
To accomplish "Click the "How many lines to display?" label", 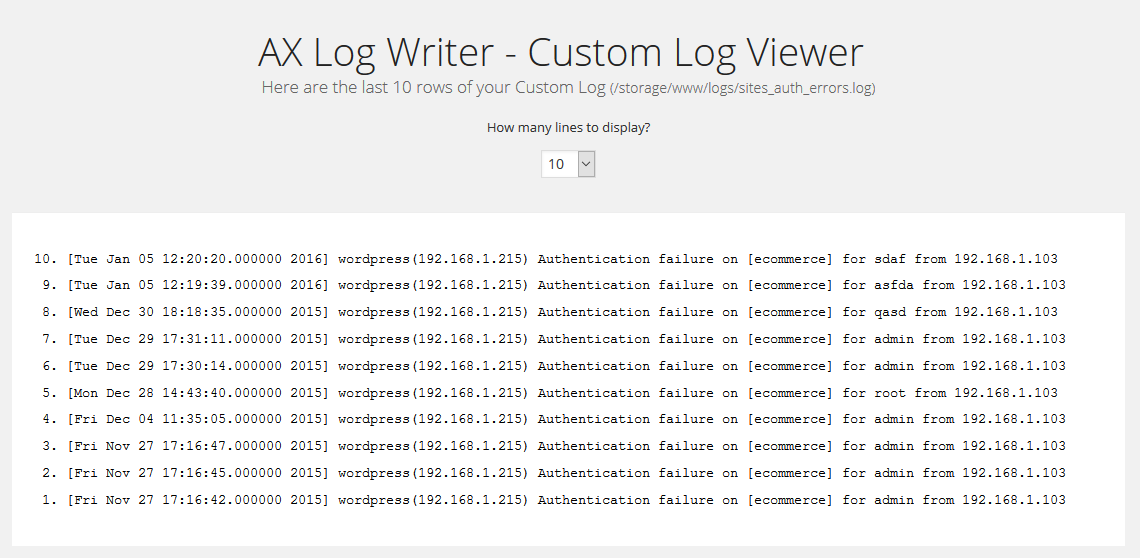I will pos(569,128).
